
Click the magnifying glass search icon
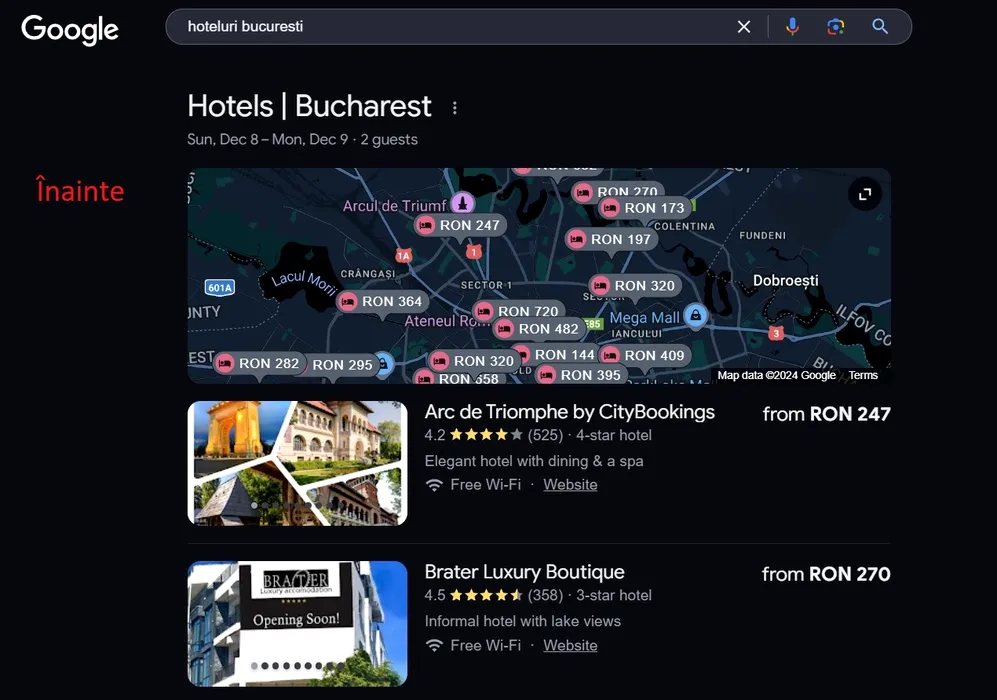click(879, 27)
